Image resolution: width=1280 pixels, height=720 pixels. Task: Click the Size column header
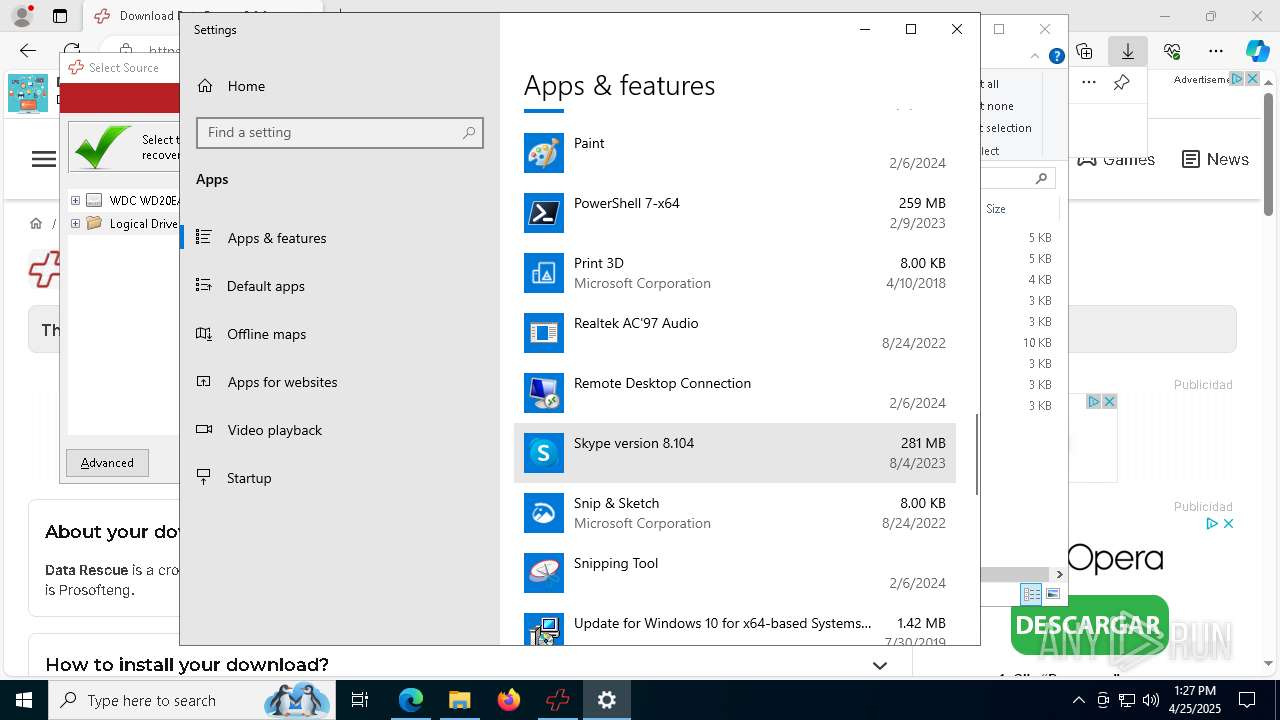pos(996,209)
